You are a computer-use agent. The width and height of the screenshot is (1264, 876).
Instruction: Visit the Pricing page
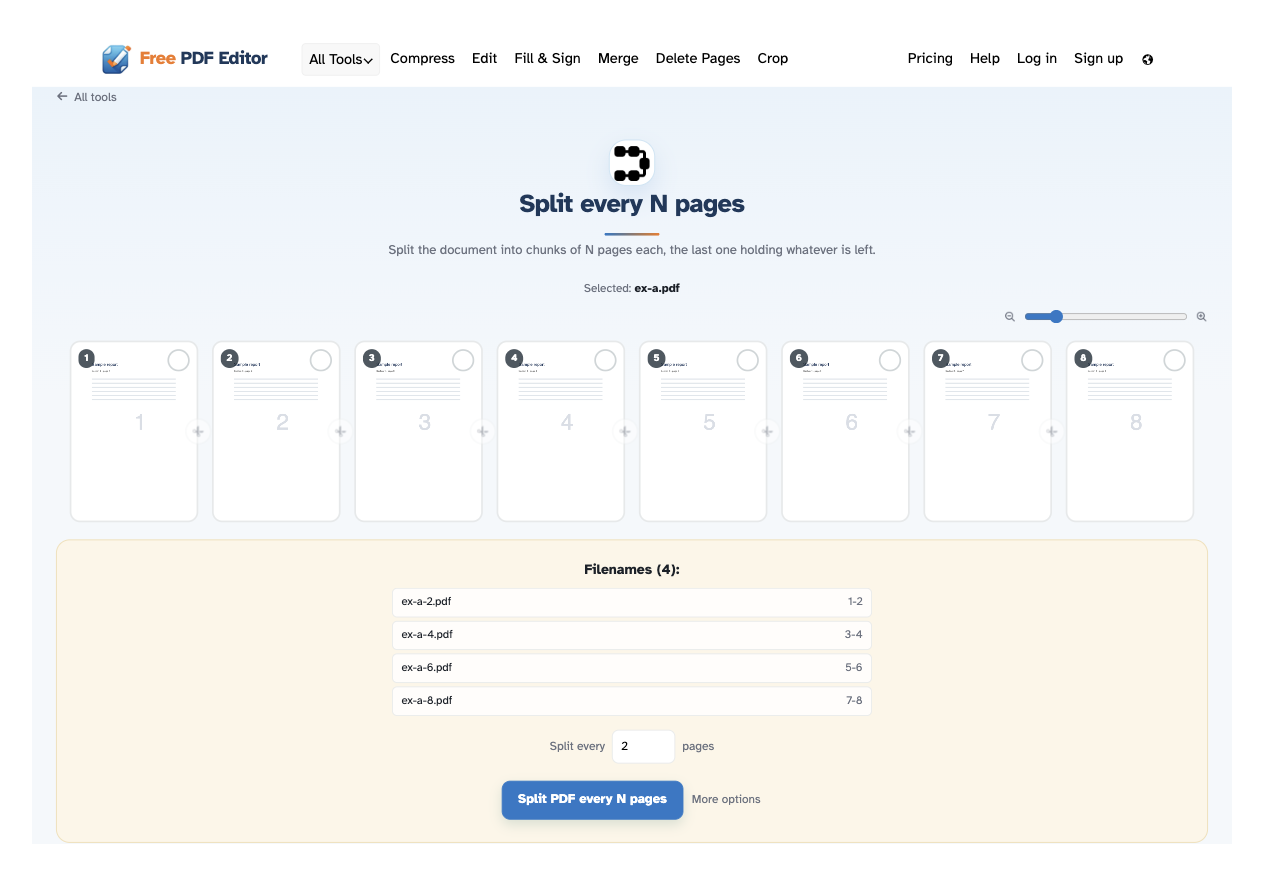tap(930, 59)
